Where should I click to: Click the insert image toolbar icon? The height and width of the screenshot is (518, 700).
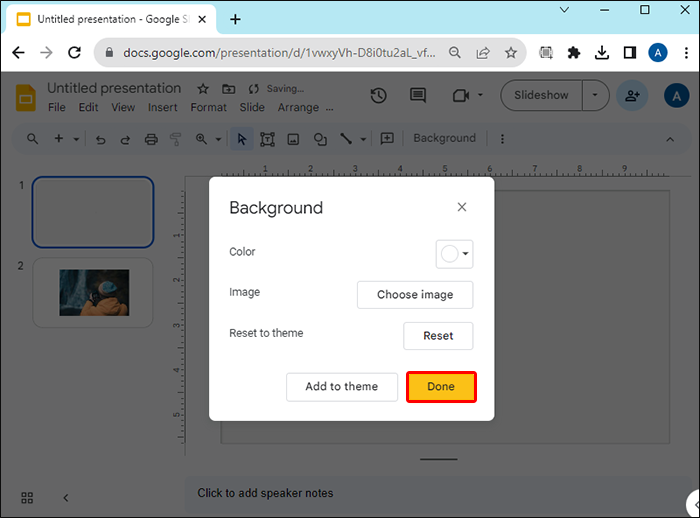[293, 139]
